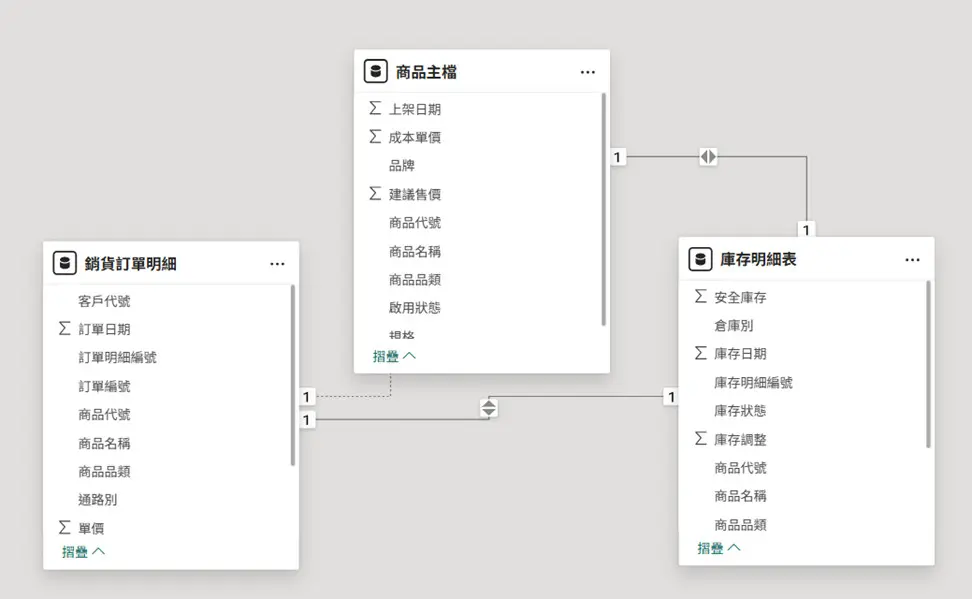
Task: Click the 商品主檔 table's field scrollbar
Action: point(604,210)
